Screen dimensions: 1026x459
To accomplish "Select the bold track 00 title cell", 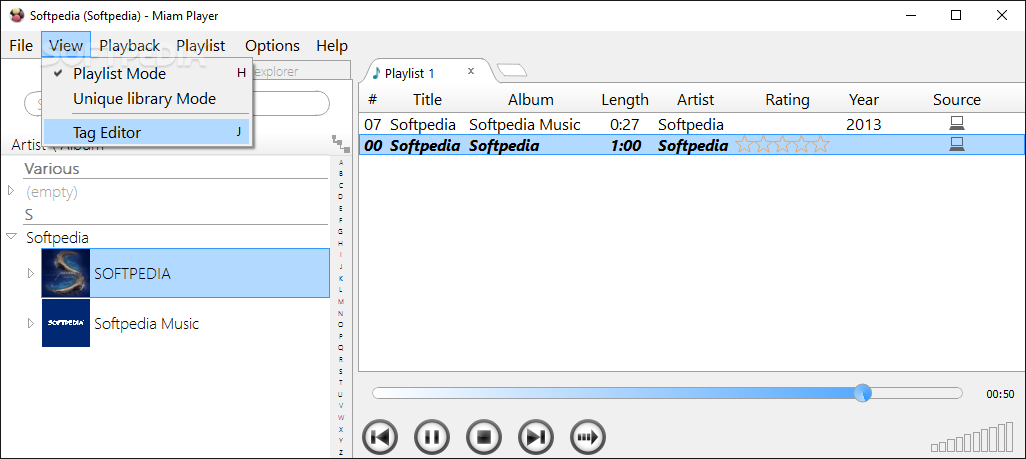I will point(425,145).
